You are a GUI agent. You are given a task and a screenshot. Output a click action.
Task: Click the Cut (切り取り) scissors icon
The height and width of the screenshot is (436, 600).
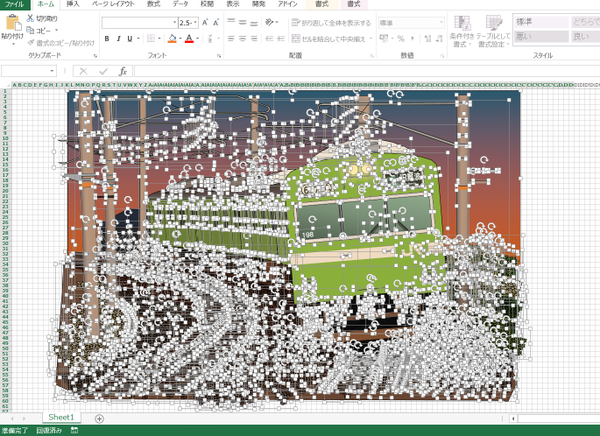point(31,19)
